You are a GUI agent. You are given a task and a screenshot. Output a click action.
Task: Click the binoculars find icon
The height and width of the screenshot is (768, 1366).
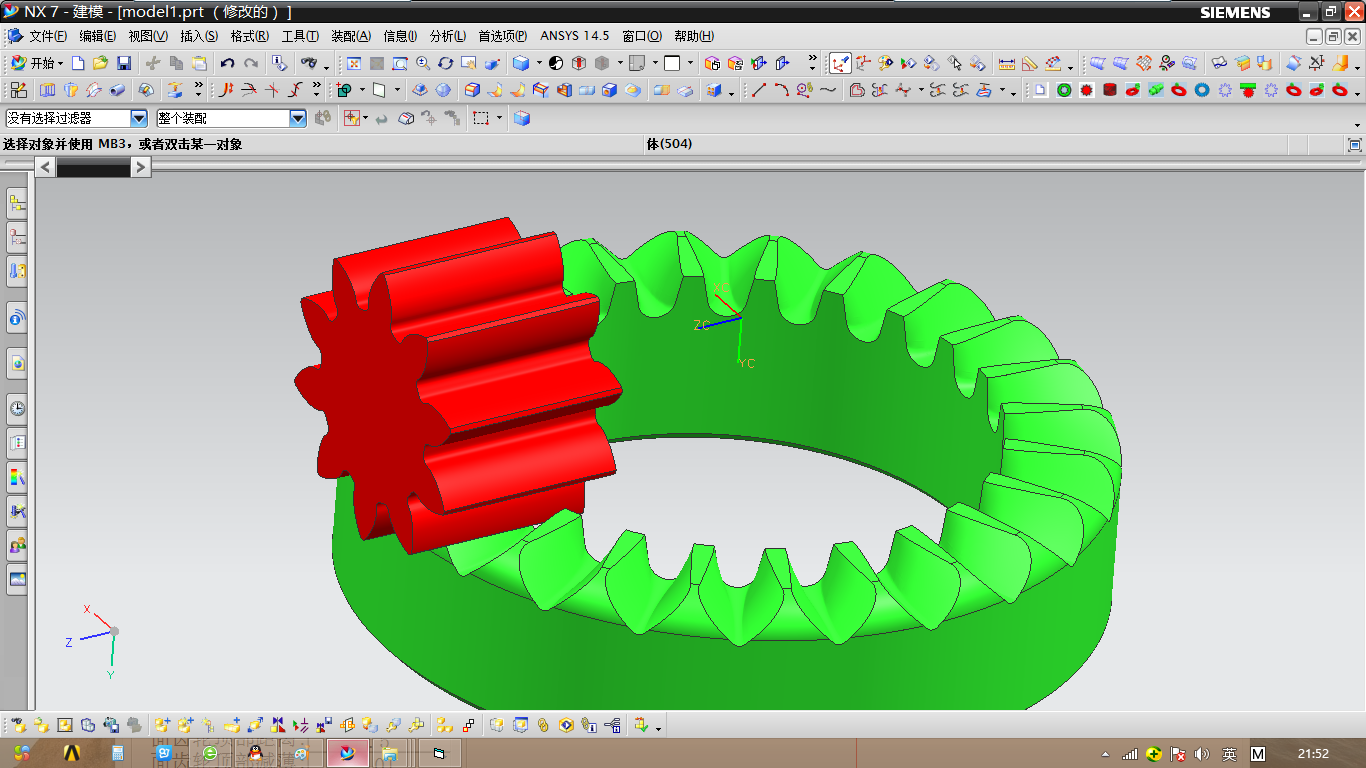click(x=309, y=63)
